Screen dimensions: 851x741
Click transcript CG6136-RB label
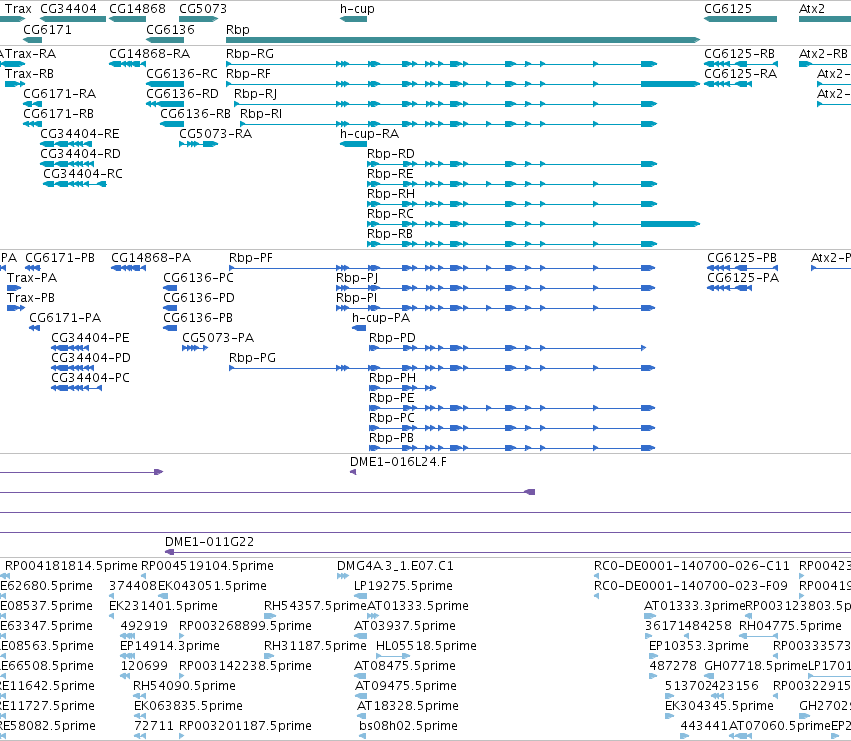click(x=195, y=114)
